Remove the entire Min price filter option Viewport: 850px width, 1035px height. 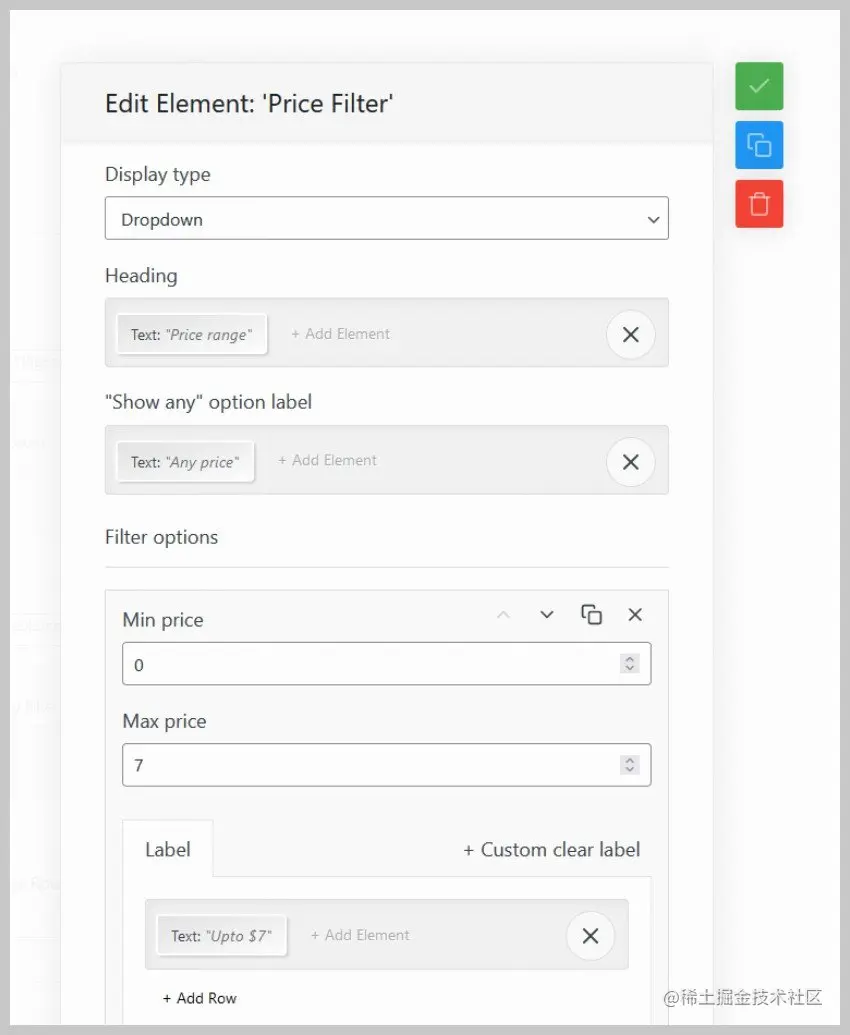[635, 615]
